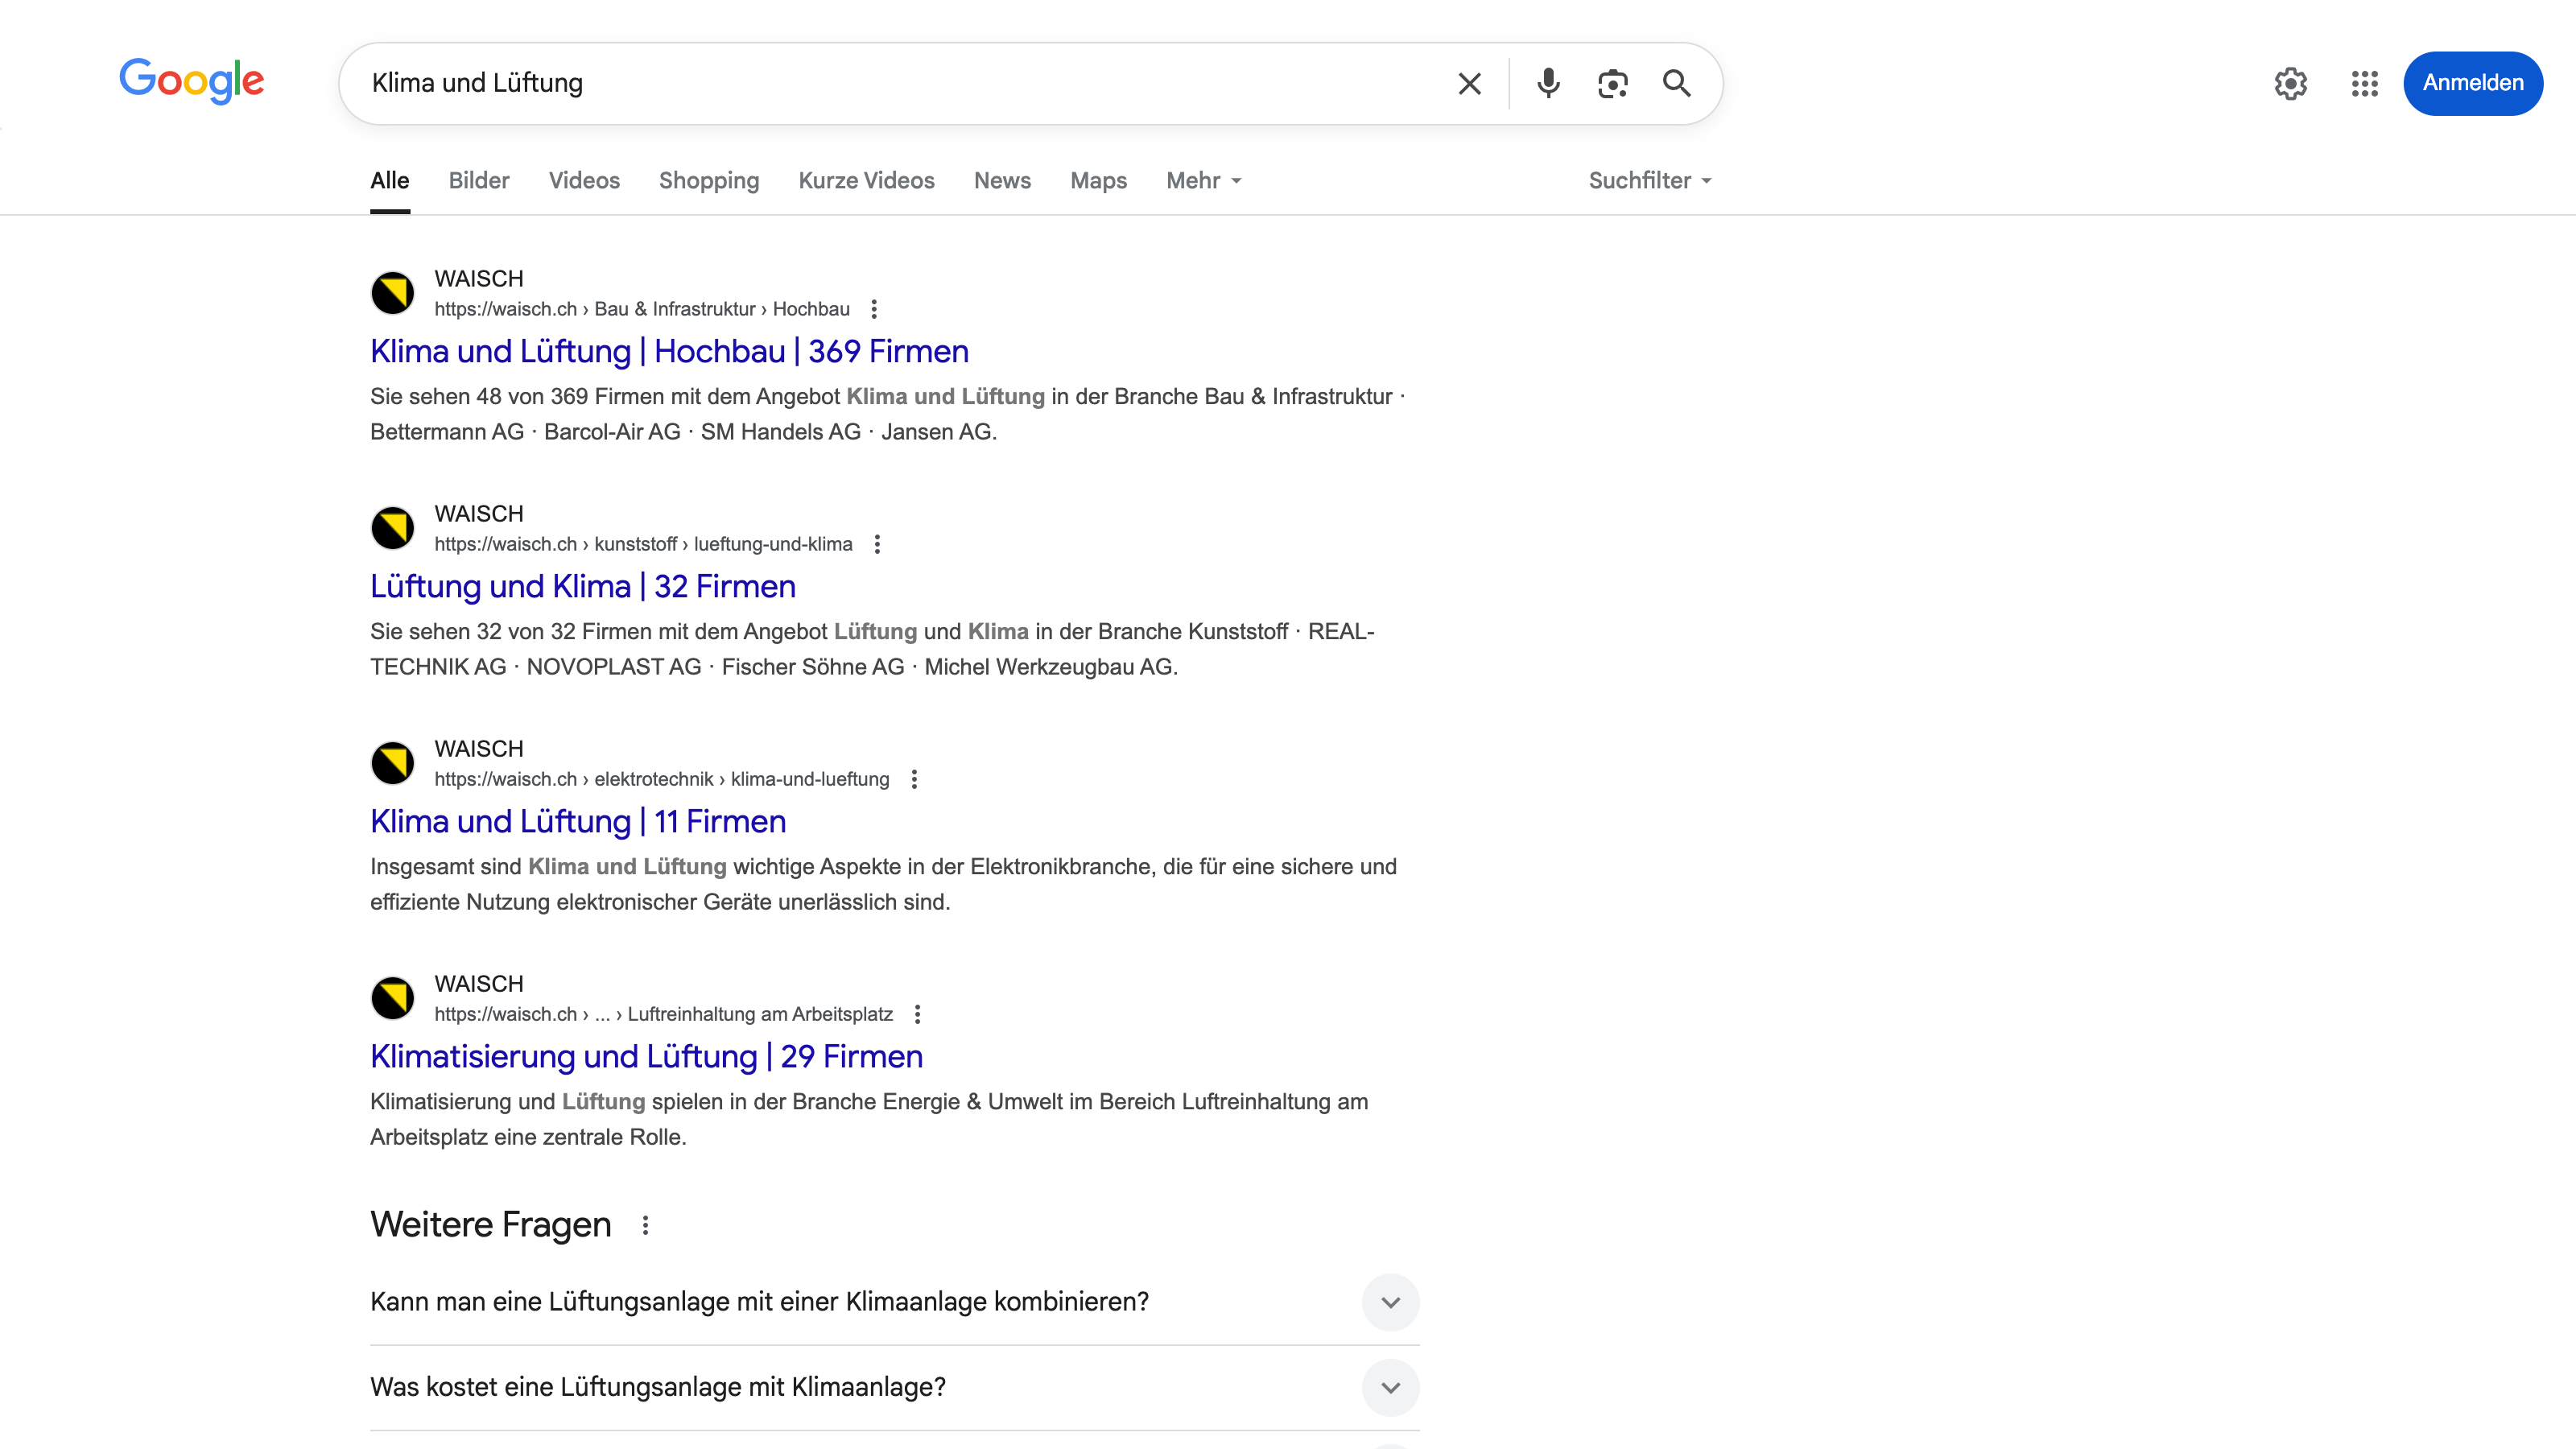Click WAISCH site name above 29 Firmen result
The image size is (2576, 1449).
[479, 984]
